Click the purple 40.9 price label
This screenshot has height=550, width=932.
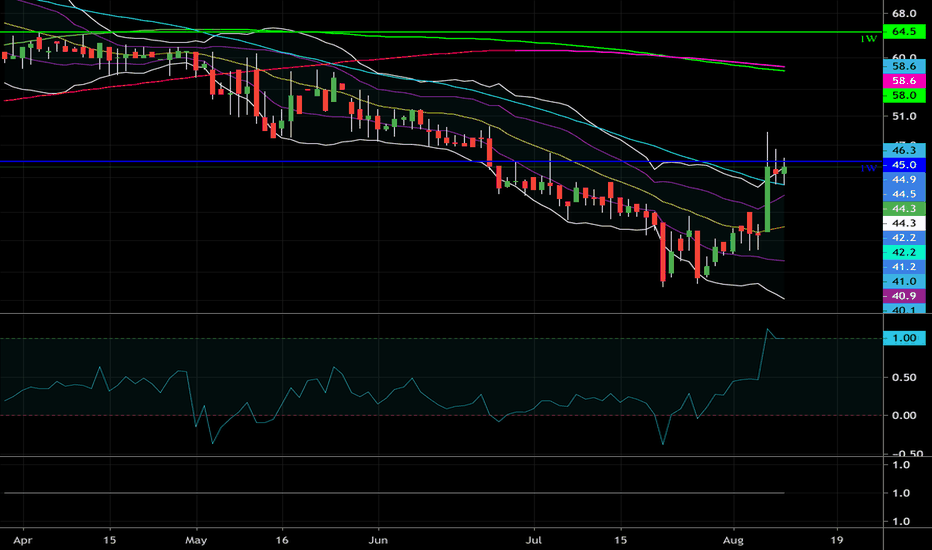[x=904, y=296]
